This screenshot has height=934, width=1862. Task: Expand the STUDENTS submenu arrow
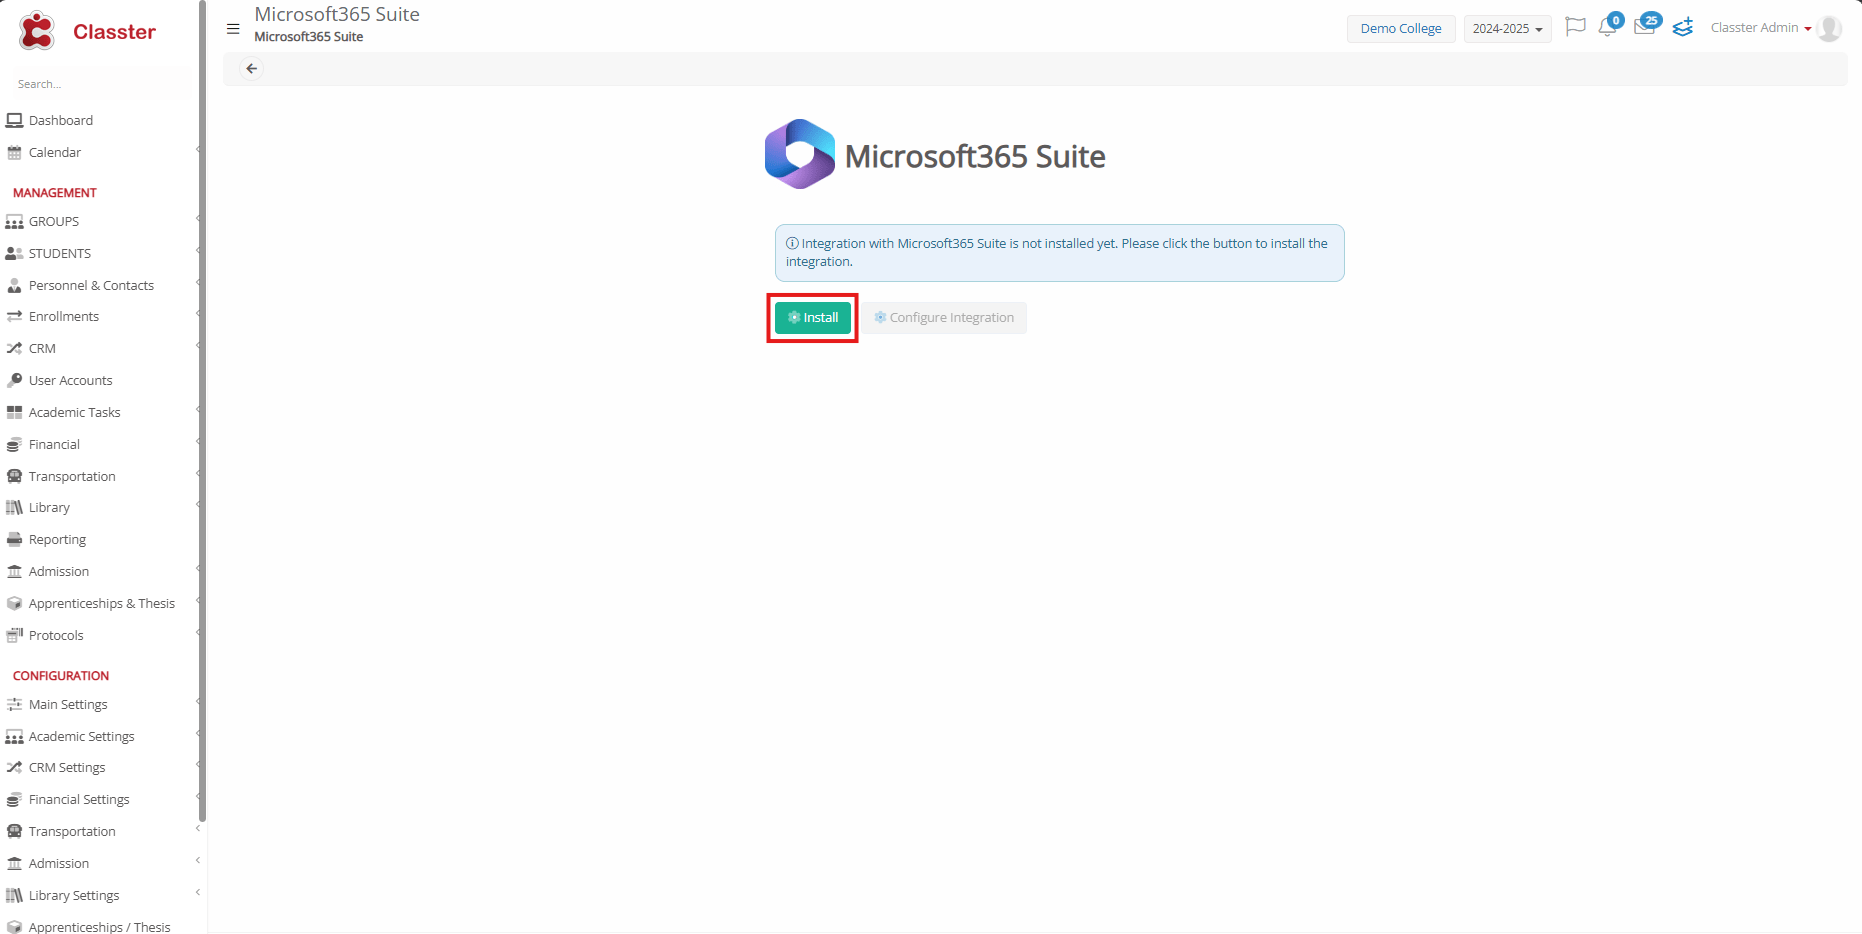[x=198, y=251]
